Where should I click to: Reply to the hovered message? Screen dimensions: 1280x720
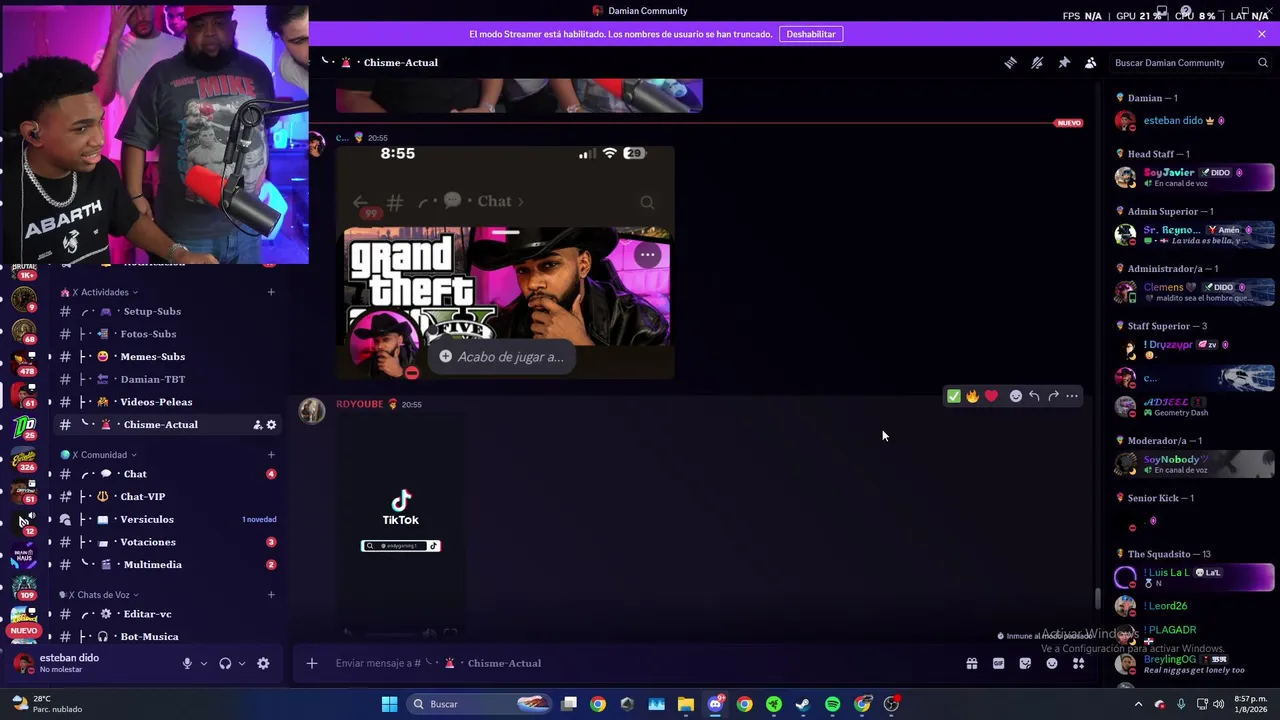click(x=1034, y=396)
